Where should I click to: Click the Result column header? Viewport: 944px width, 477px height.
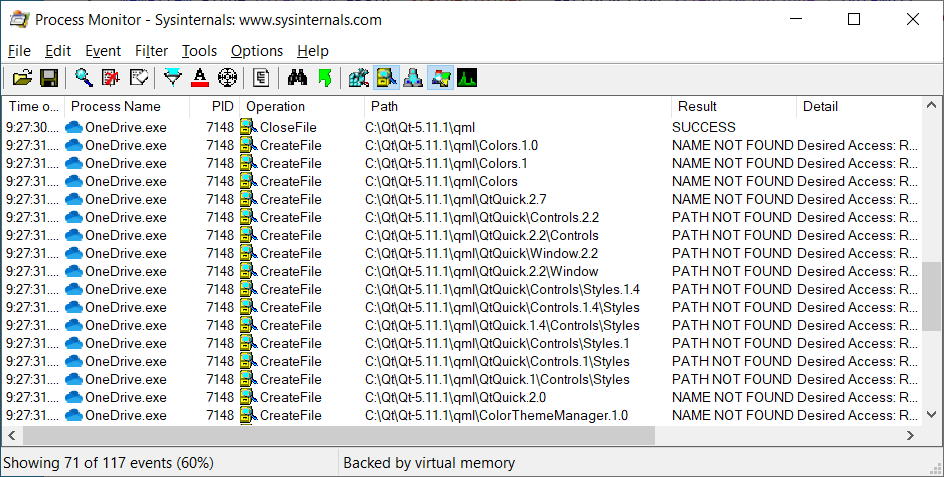[x=734, y=107]
